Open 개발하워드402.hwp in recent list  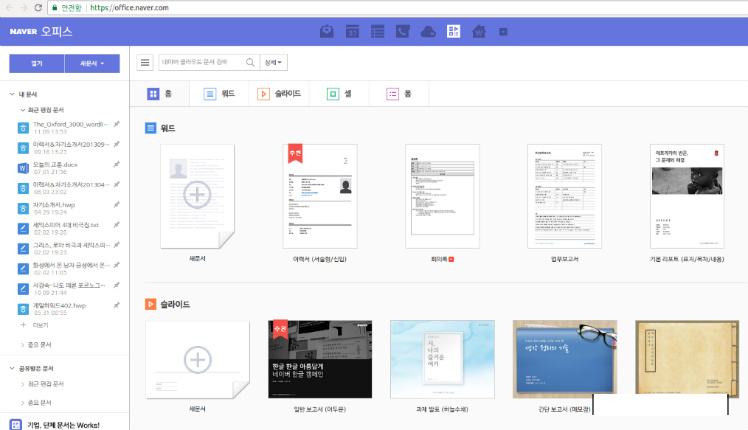(x=59, y=305)
